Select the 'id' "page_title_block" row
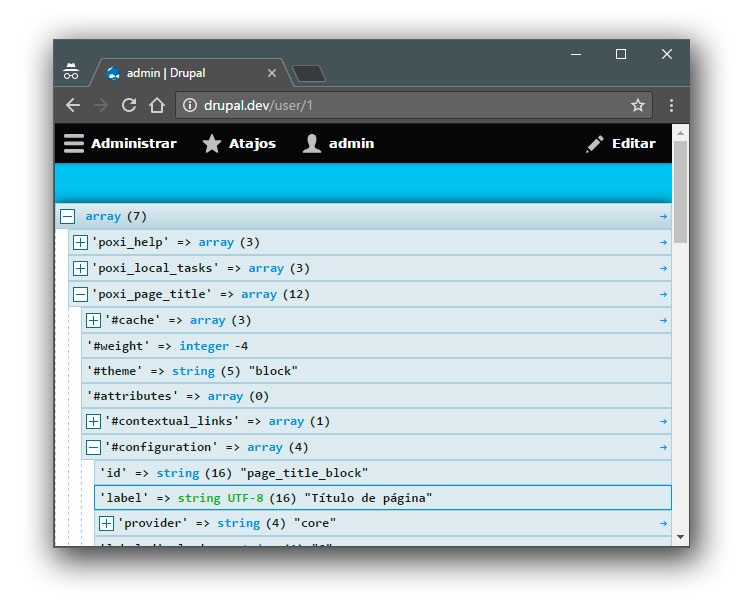This screenshot has width=740, height=600. (x=383, y=473)
